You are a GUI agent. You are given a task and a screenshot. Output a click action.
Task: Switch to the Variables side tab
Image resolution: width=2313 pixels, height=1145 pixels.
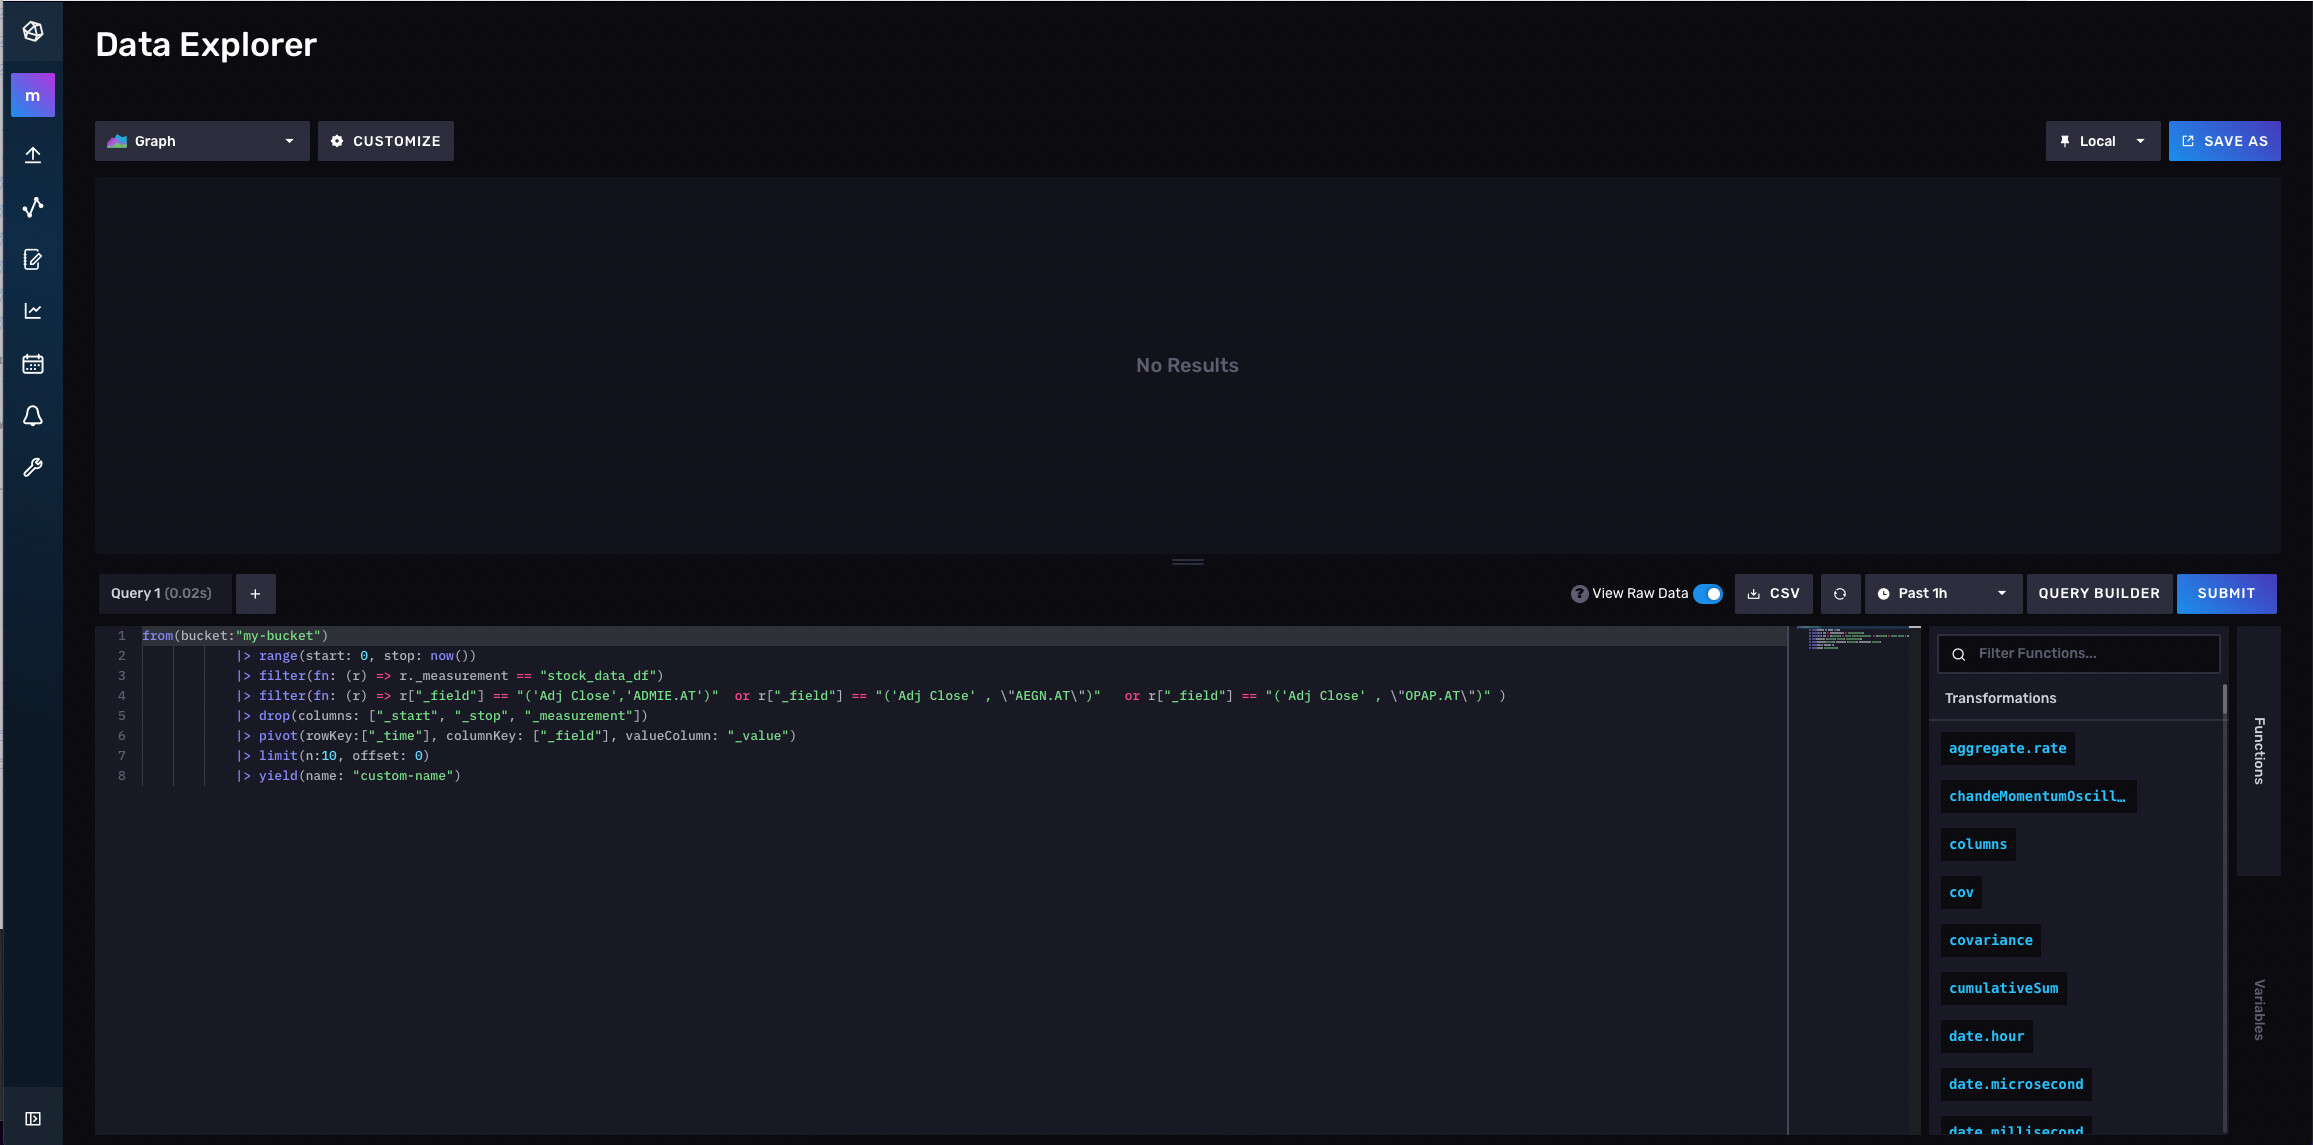[2258, 1010]
